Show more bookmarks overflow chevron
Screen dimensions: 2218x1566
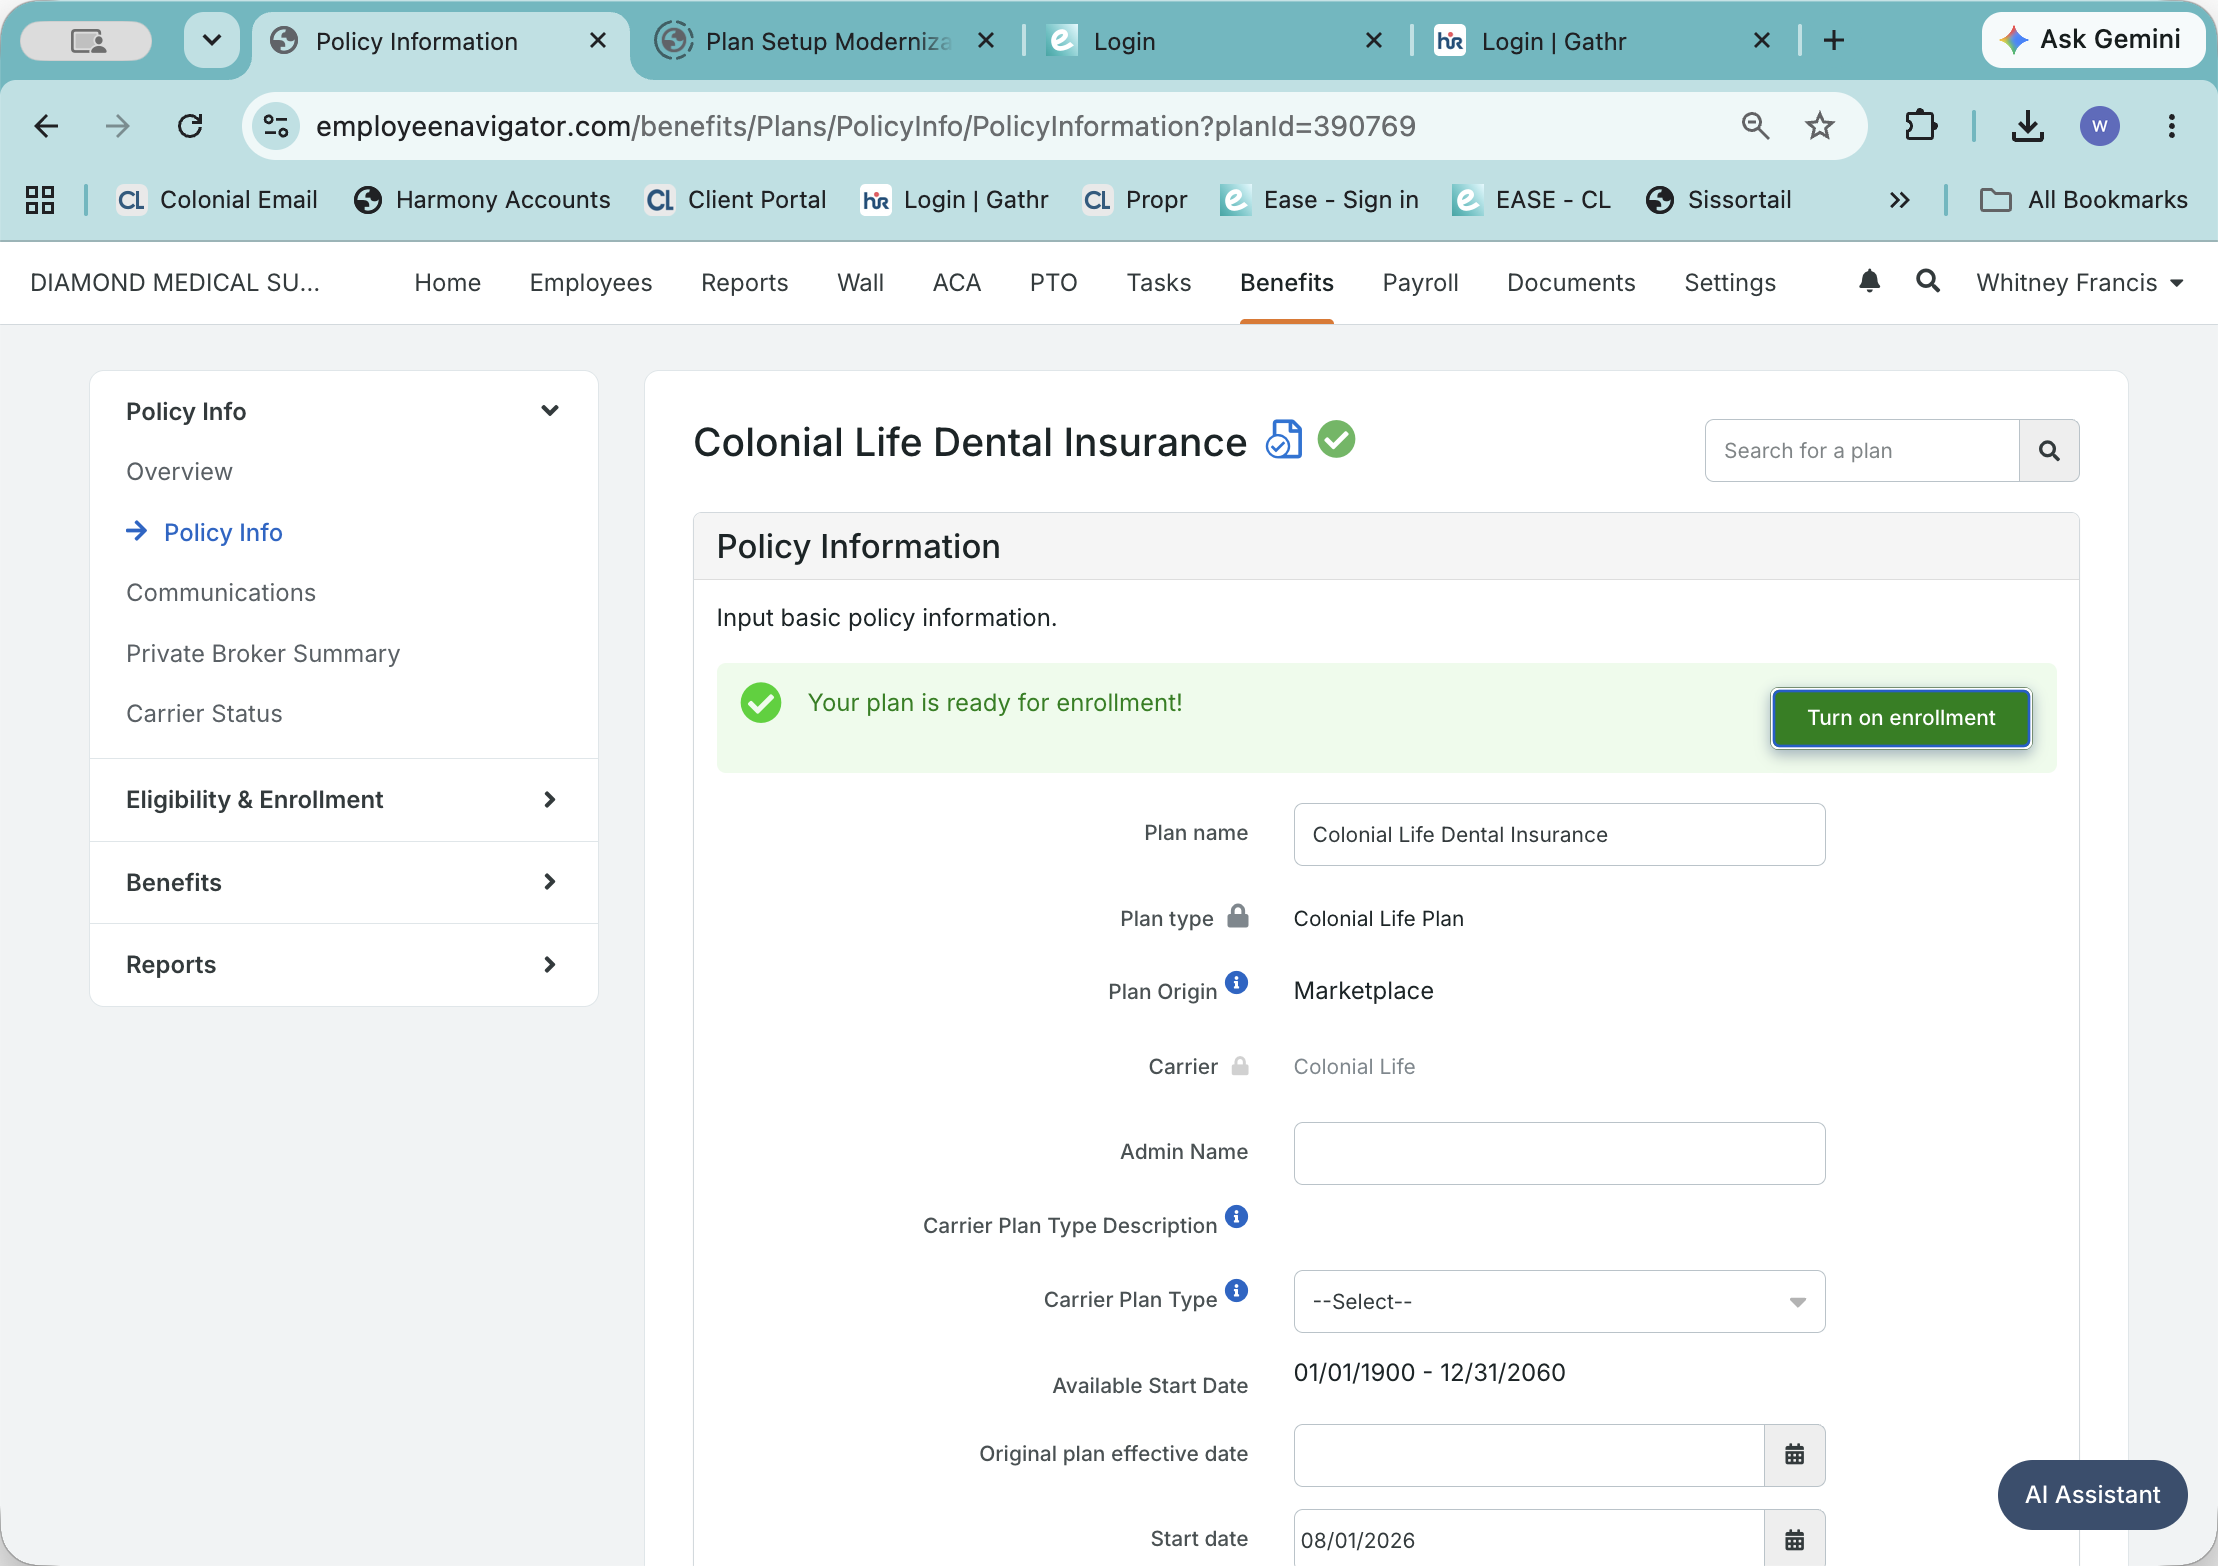[1900, 200]
